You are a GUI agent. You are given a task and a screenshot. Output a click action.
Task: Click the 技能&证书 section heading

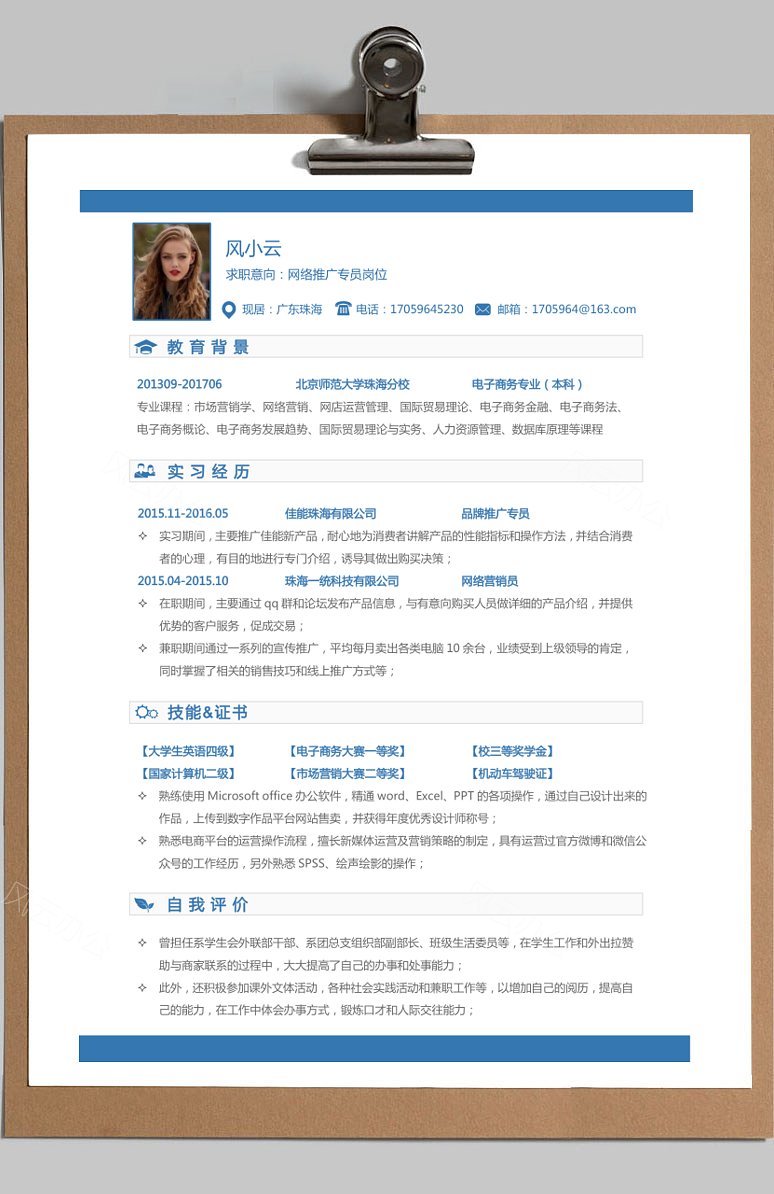point(207,712)
